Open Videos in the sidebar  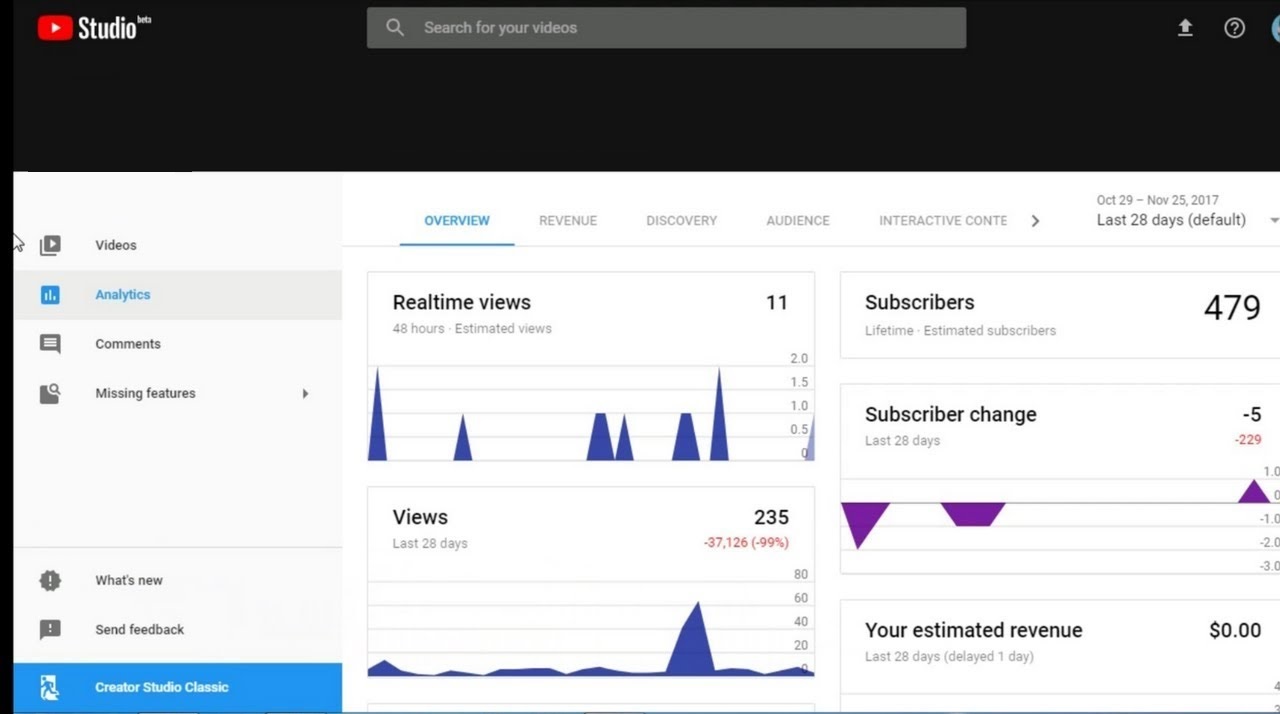(177, 245)
